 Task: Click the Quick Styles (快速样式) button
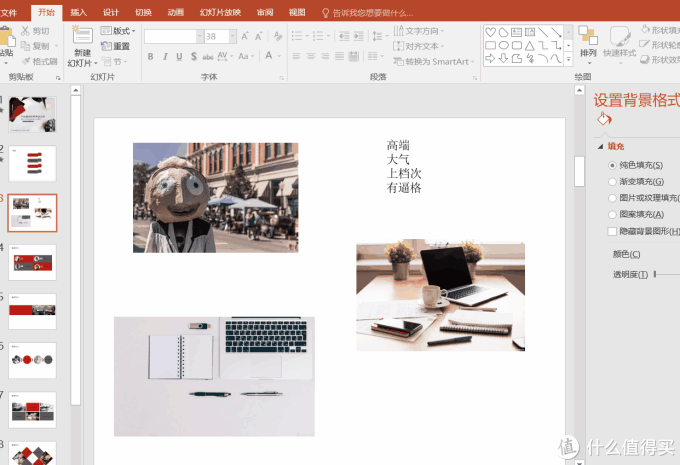620,44
